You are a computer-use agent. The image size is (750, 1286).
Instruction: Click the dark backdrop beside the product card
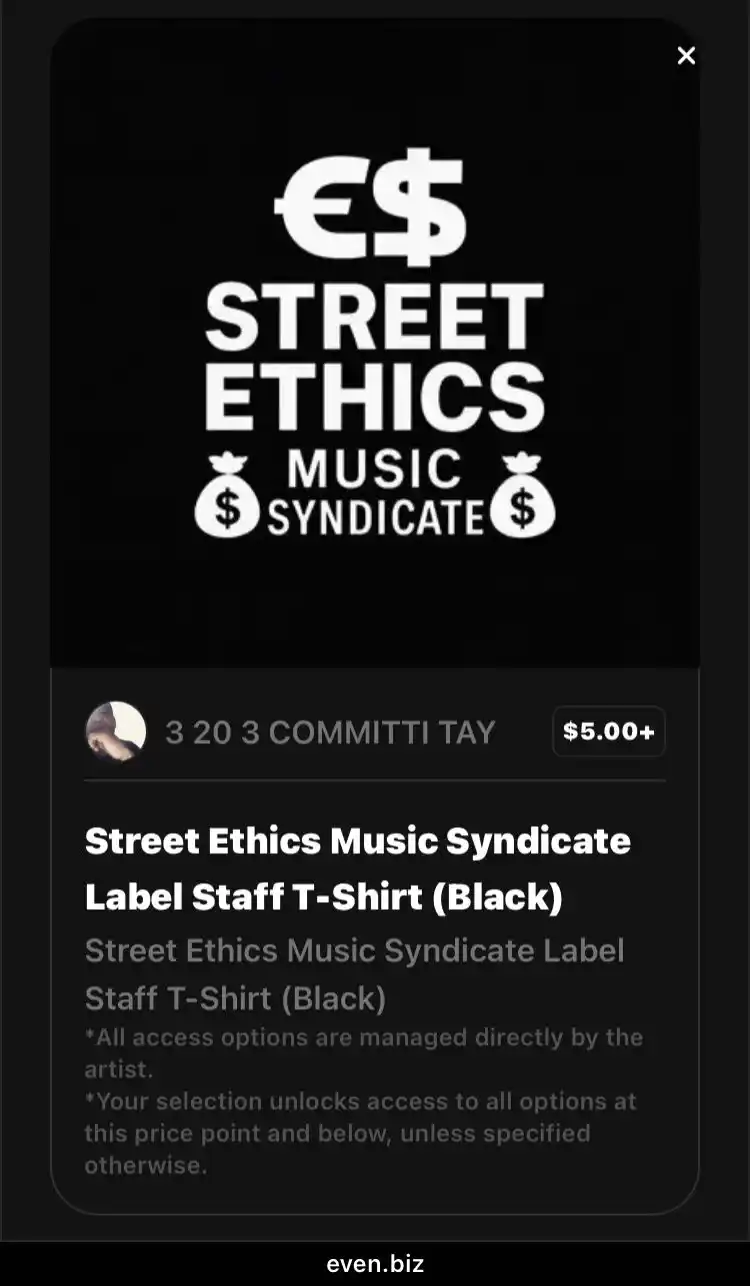point(25,640)
